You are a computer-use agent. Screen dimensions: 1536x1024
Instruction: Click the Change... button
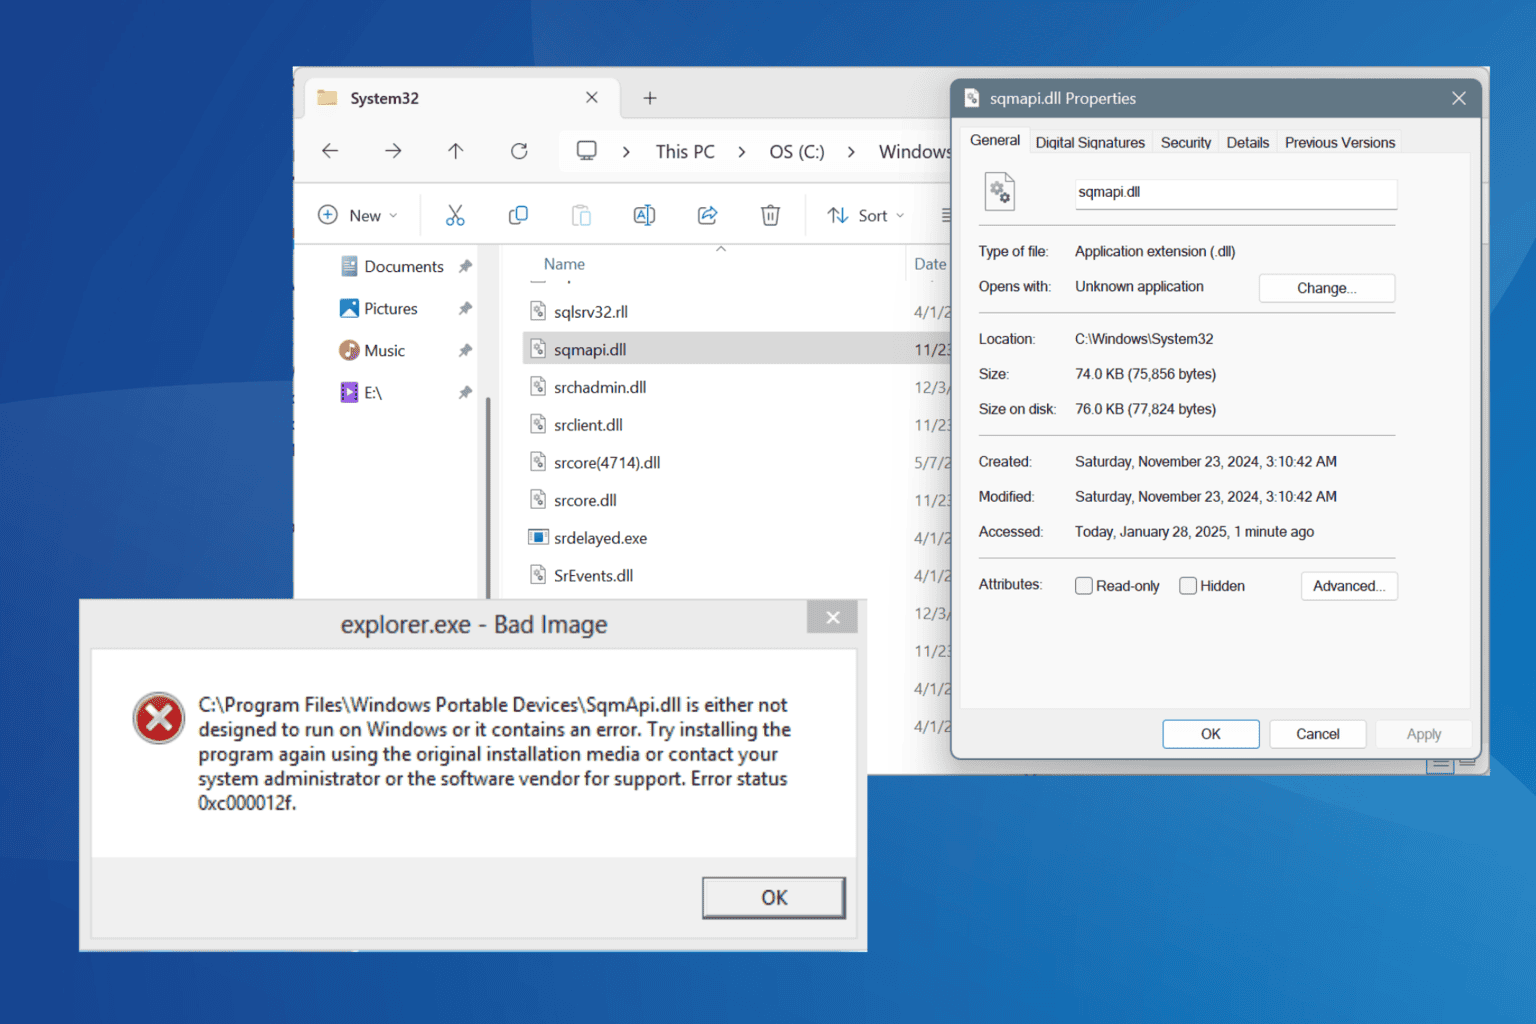(x=1327, y=288)
